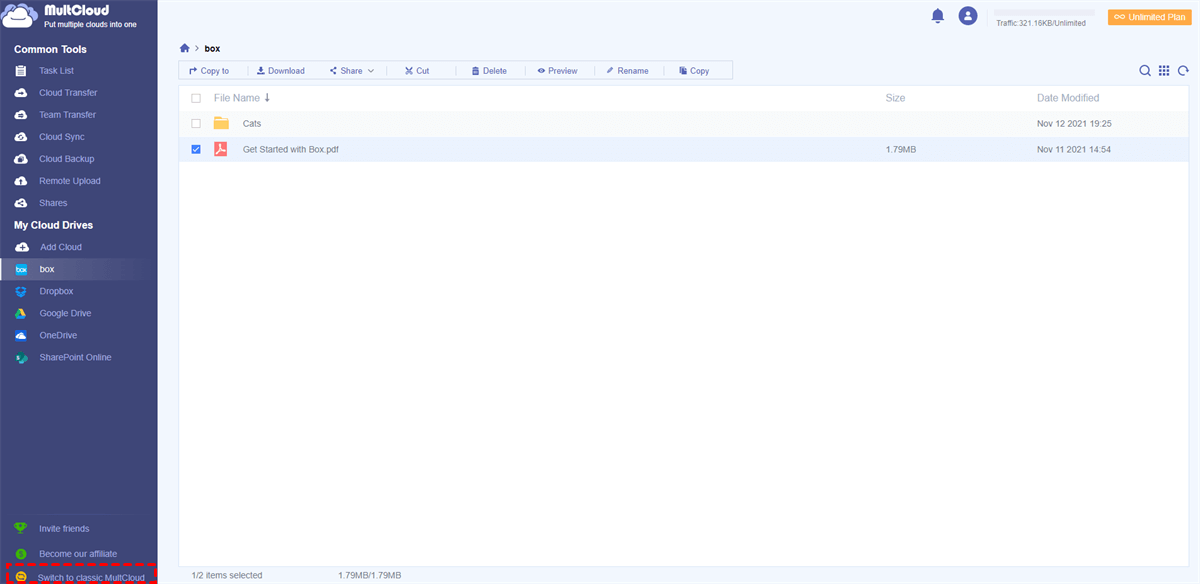
Task: Select the box drive in sidebar
Action: 78,269
